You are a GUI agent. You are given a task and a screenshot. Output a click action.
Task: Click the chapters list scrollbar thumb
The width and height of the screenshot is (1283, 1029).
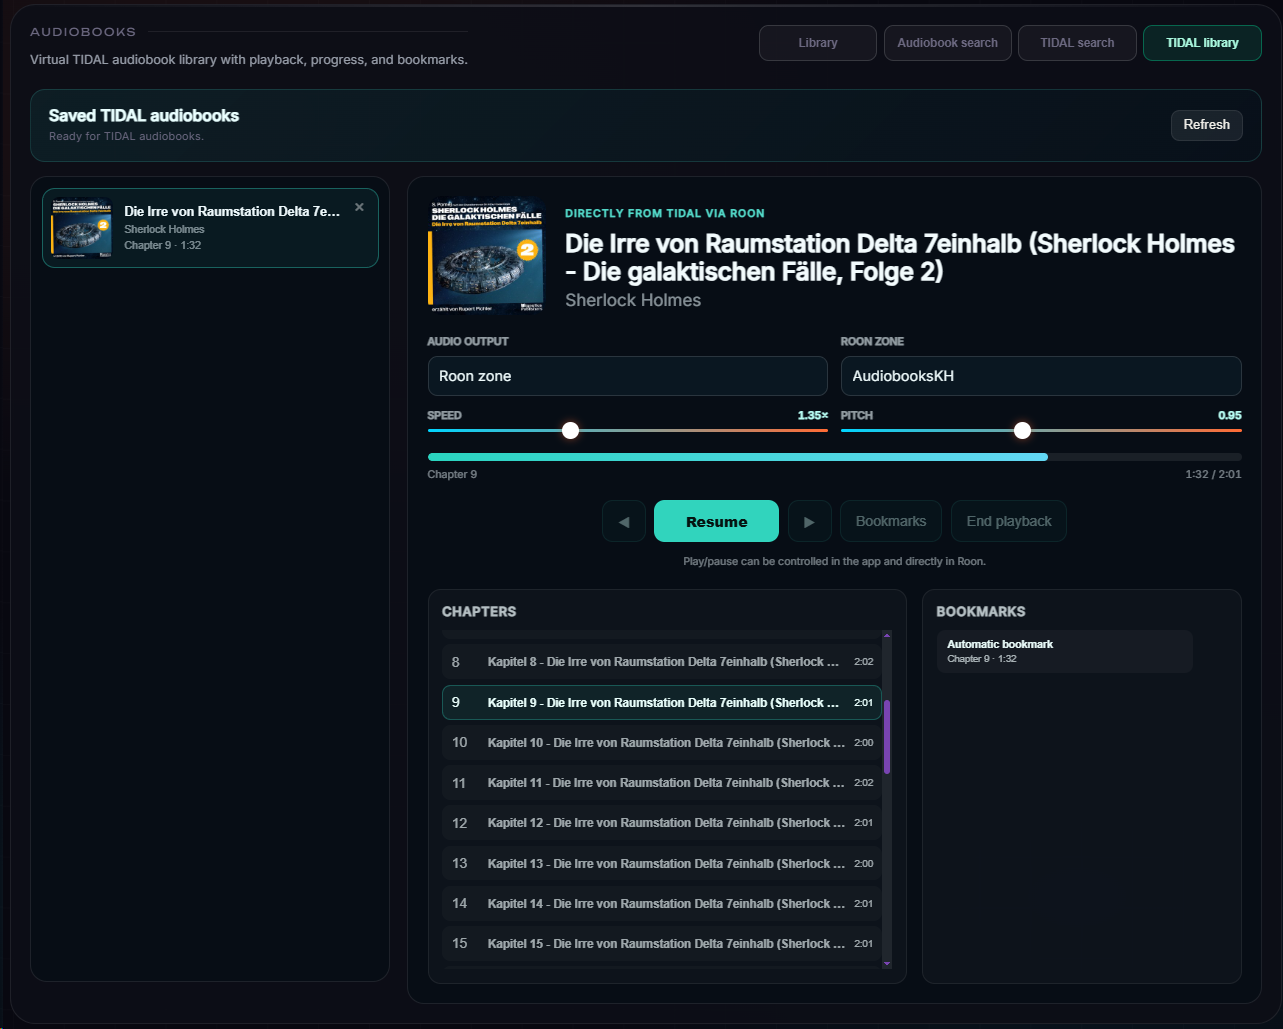click(x=887, y=736)
